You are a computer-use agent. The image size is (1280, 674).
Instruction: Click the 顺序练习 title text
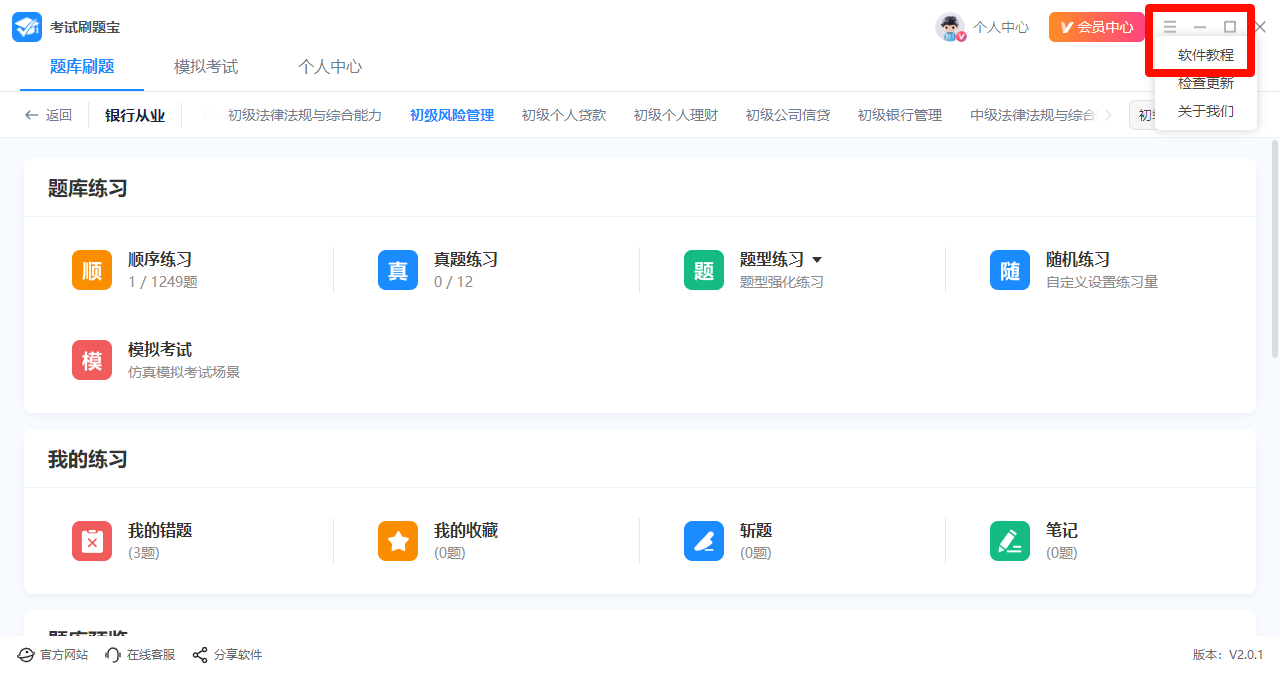point(160,260)
